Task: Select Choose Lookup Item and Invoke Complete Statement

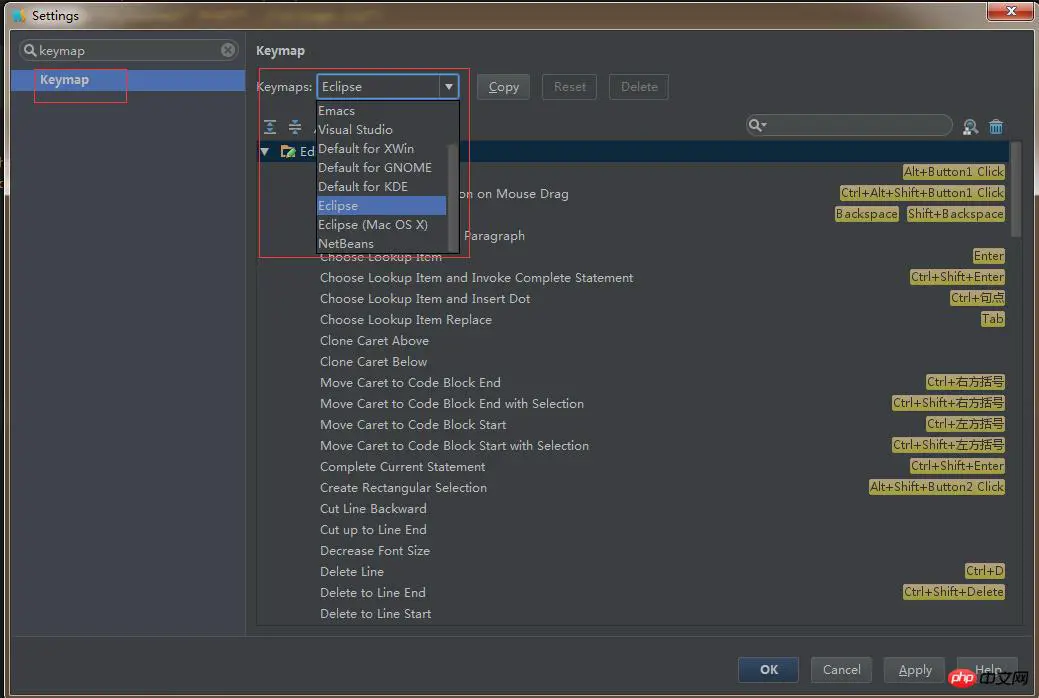Action: (476, 278)
